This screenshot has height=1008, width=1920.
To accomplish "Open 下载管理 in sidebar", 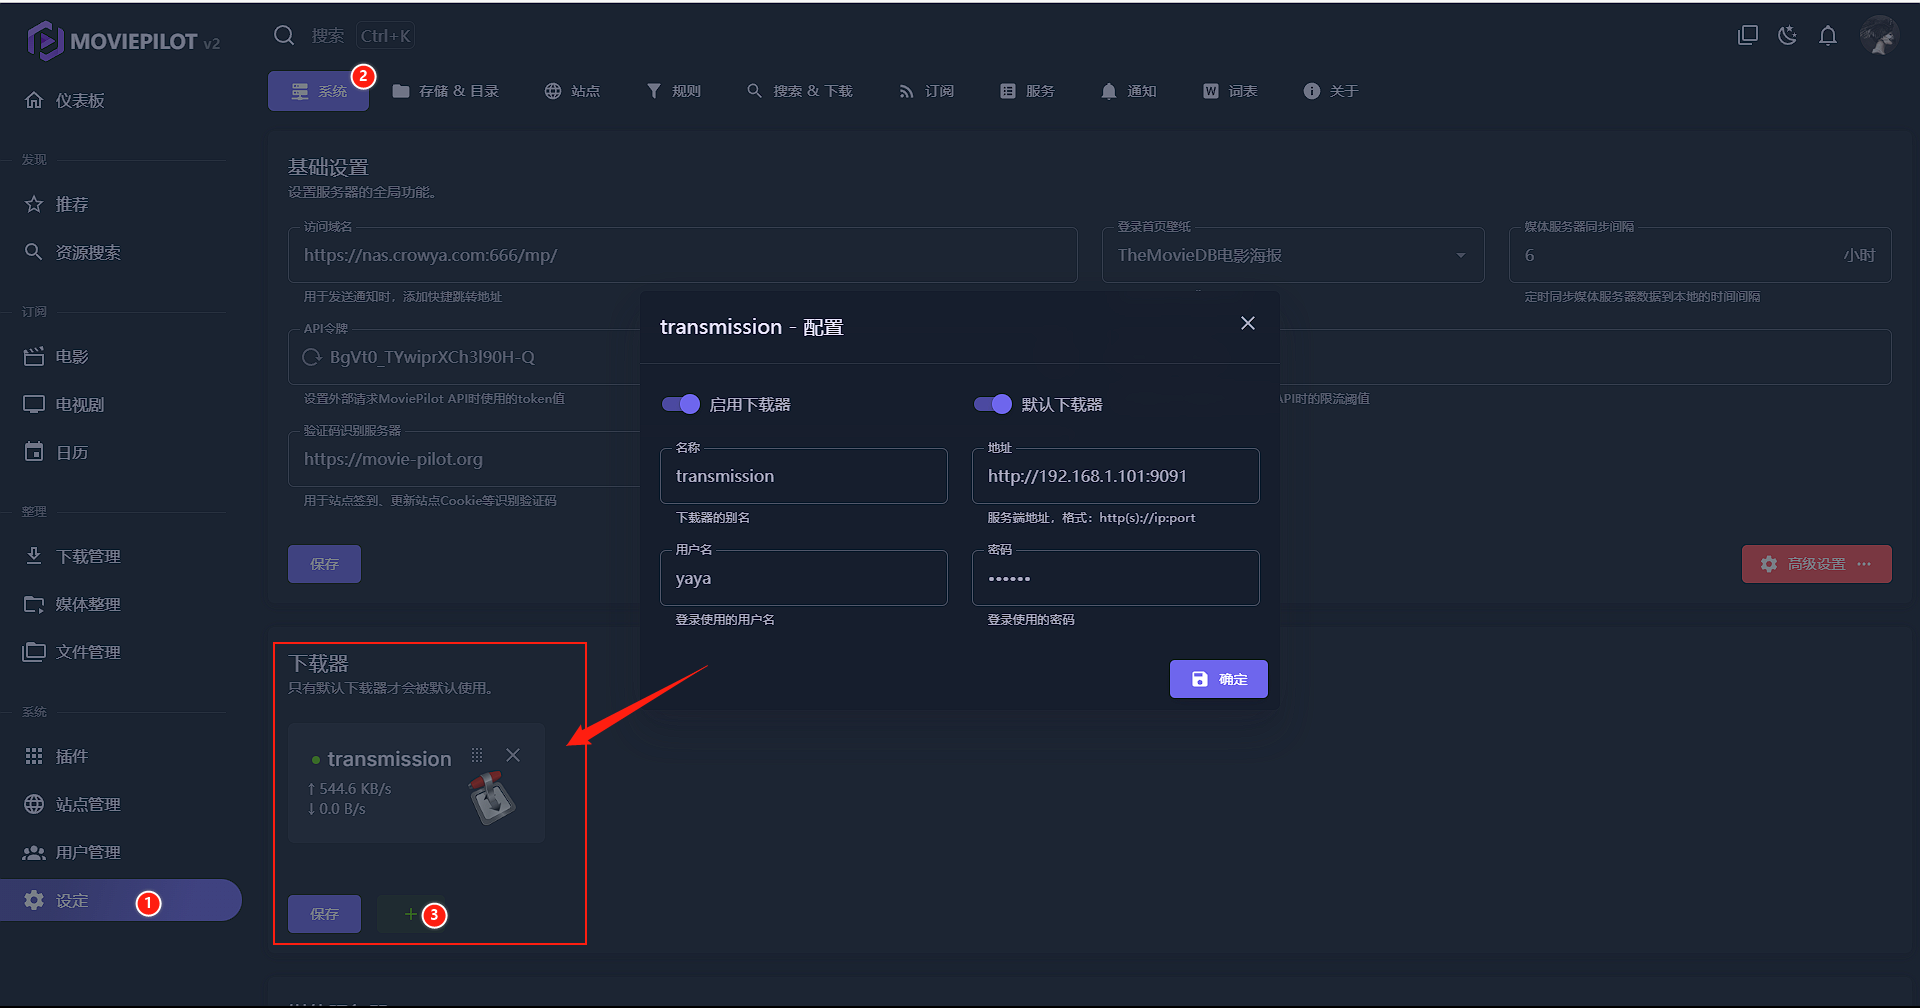I will [x=120, y=556].
